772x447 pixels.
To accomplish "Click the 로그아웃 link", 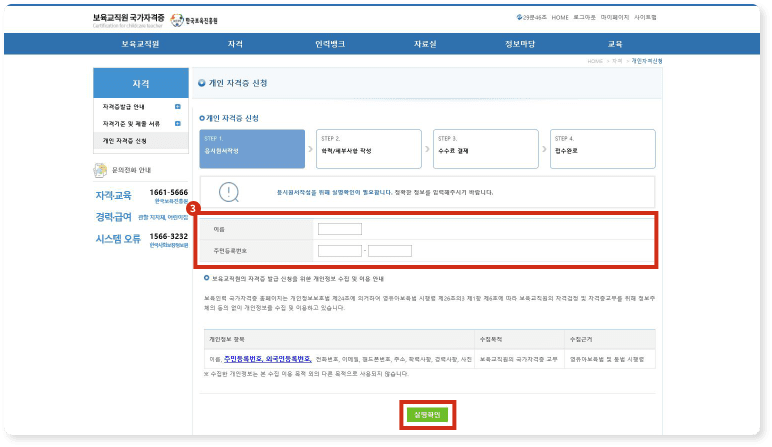I will pos(584,17).
